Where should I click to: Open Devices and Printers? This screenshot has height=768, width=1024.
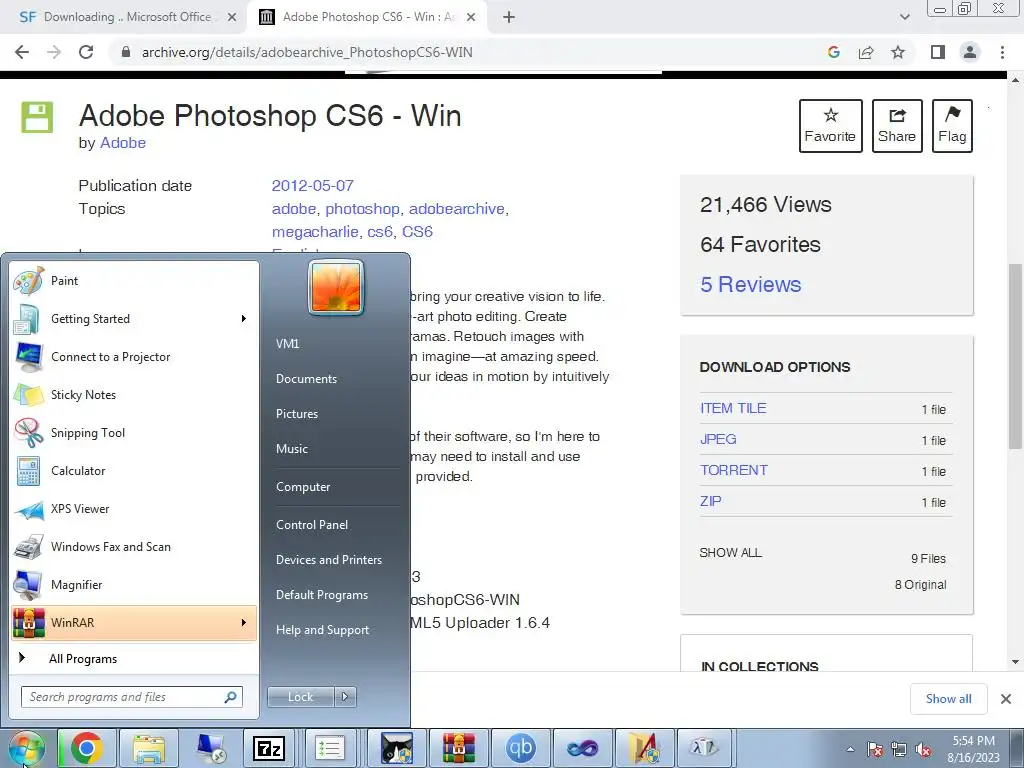click(x=328, y=560)
